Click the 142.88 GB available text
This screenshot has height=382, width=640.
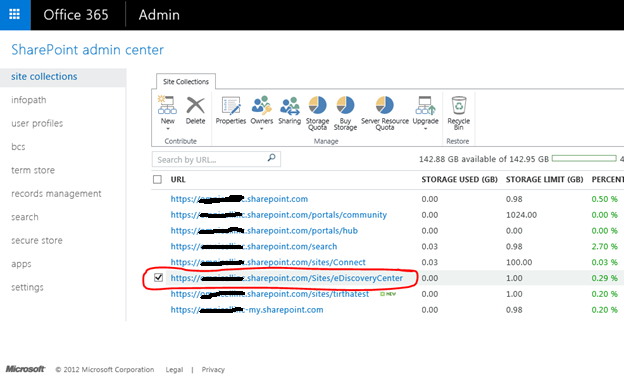point(484,159)
